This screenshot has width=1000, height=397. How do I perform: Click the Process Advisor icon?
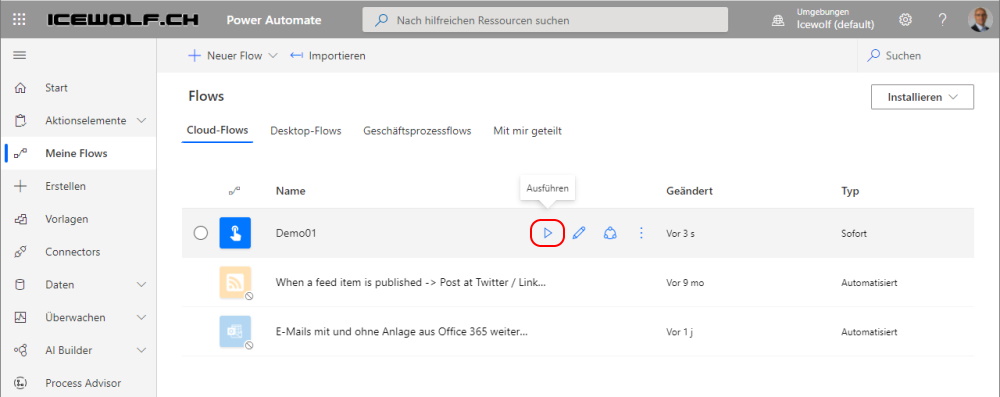click(20, 383)
